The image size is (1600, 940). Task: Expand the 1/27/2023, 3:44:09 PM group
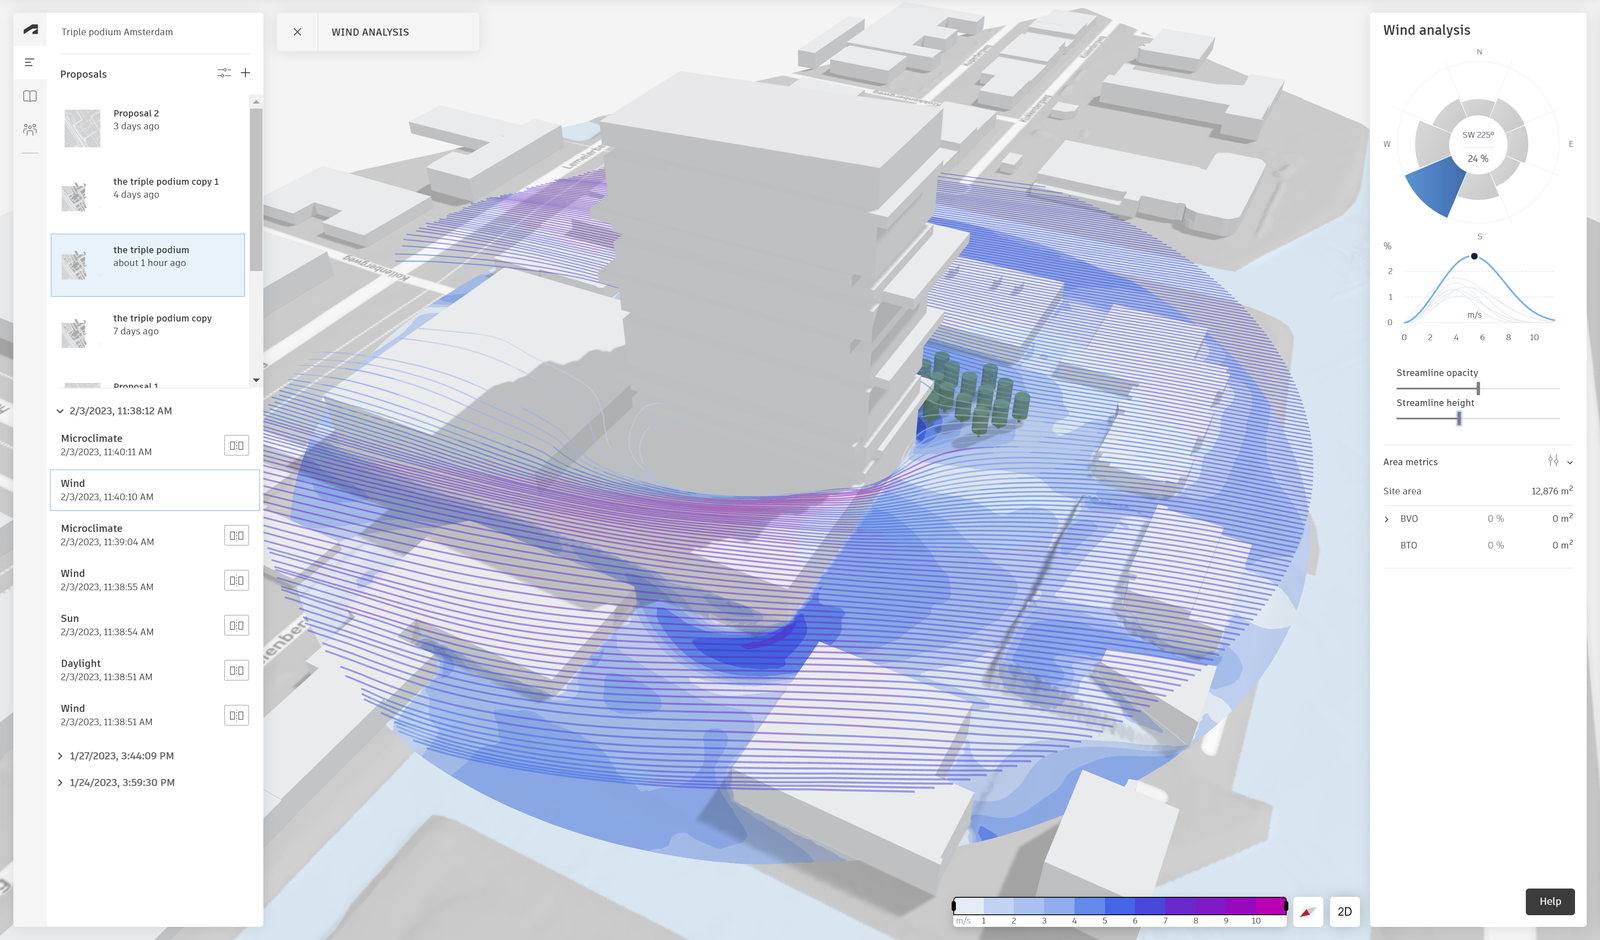click(x=60, y=755)
